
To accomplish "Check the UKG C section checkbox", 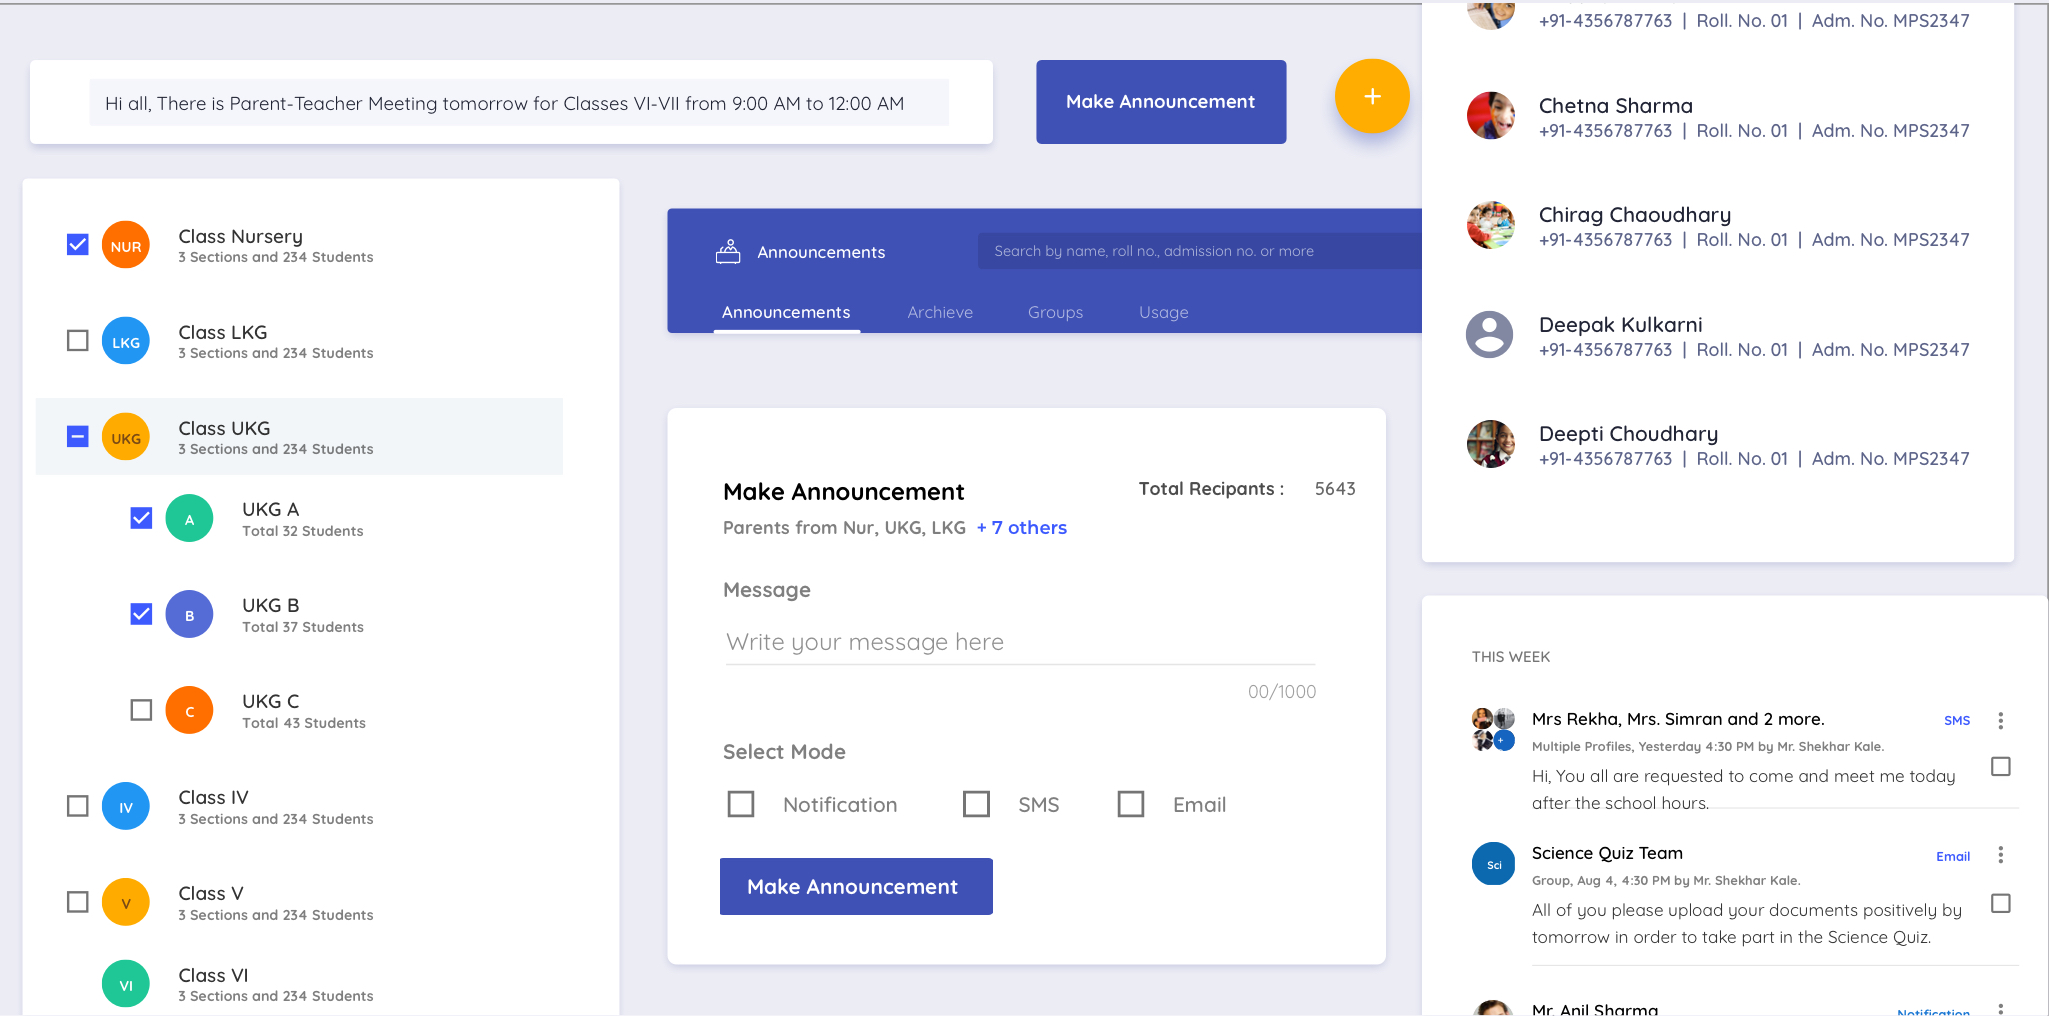I will pos(142,710).
